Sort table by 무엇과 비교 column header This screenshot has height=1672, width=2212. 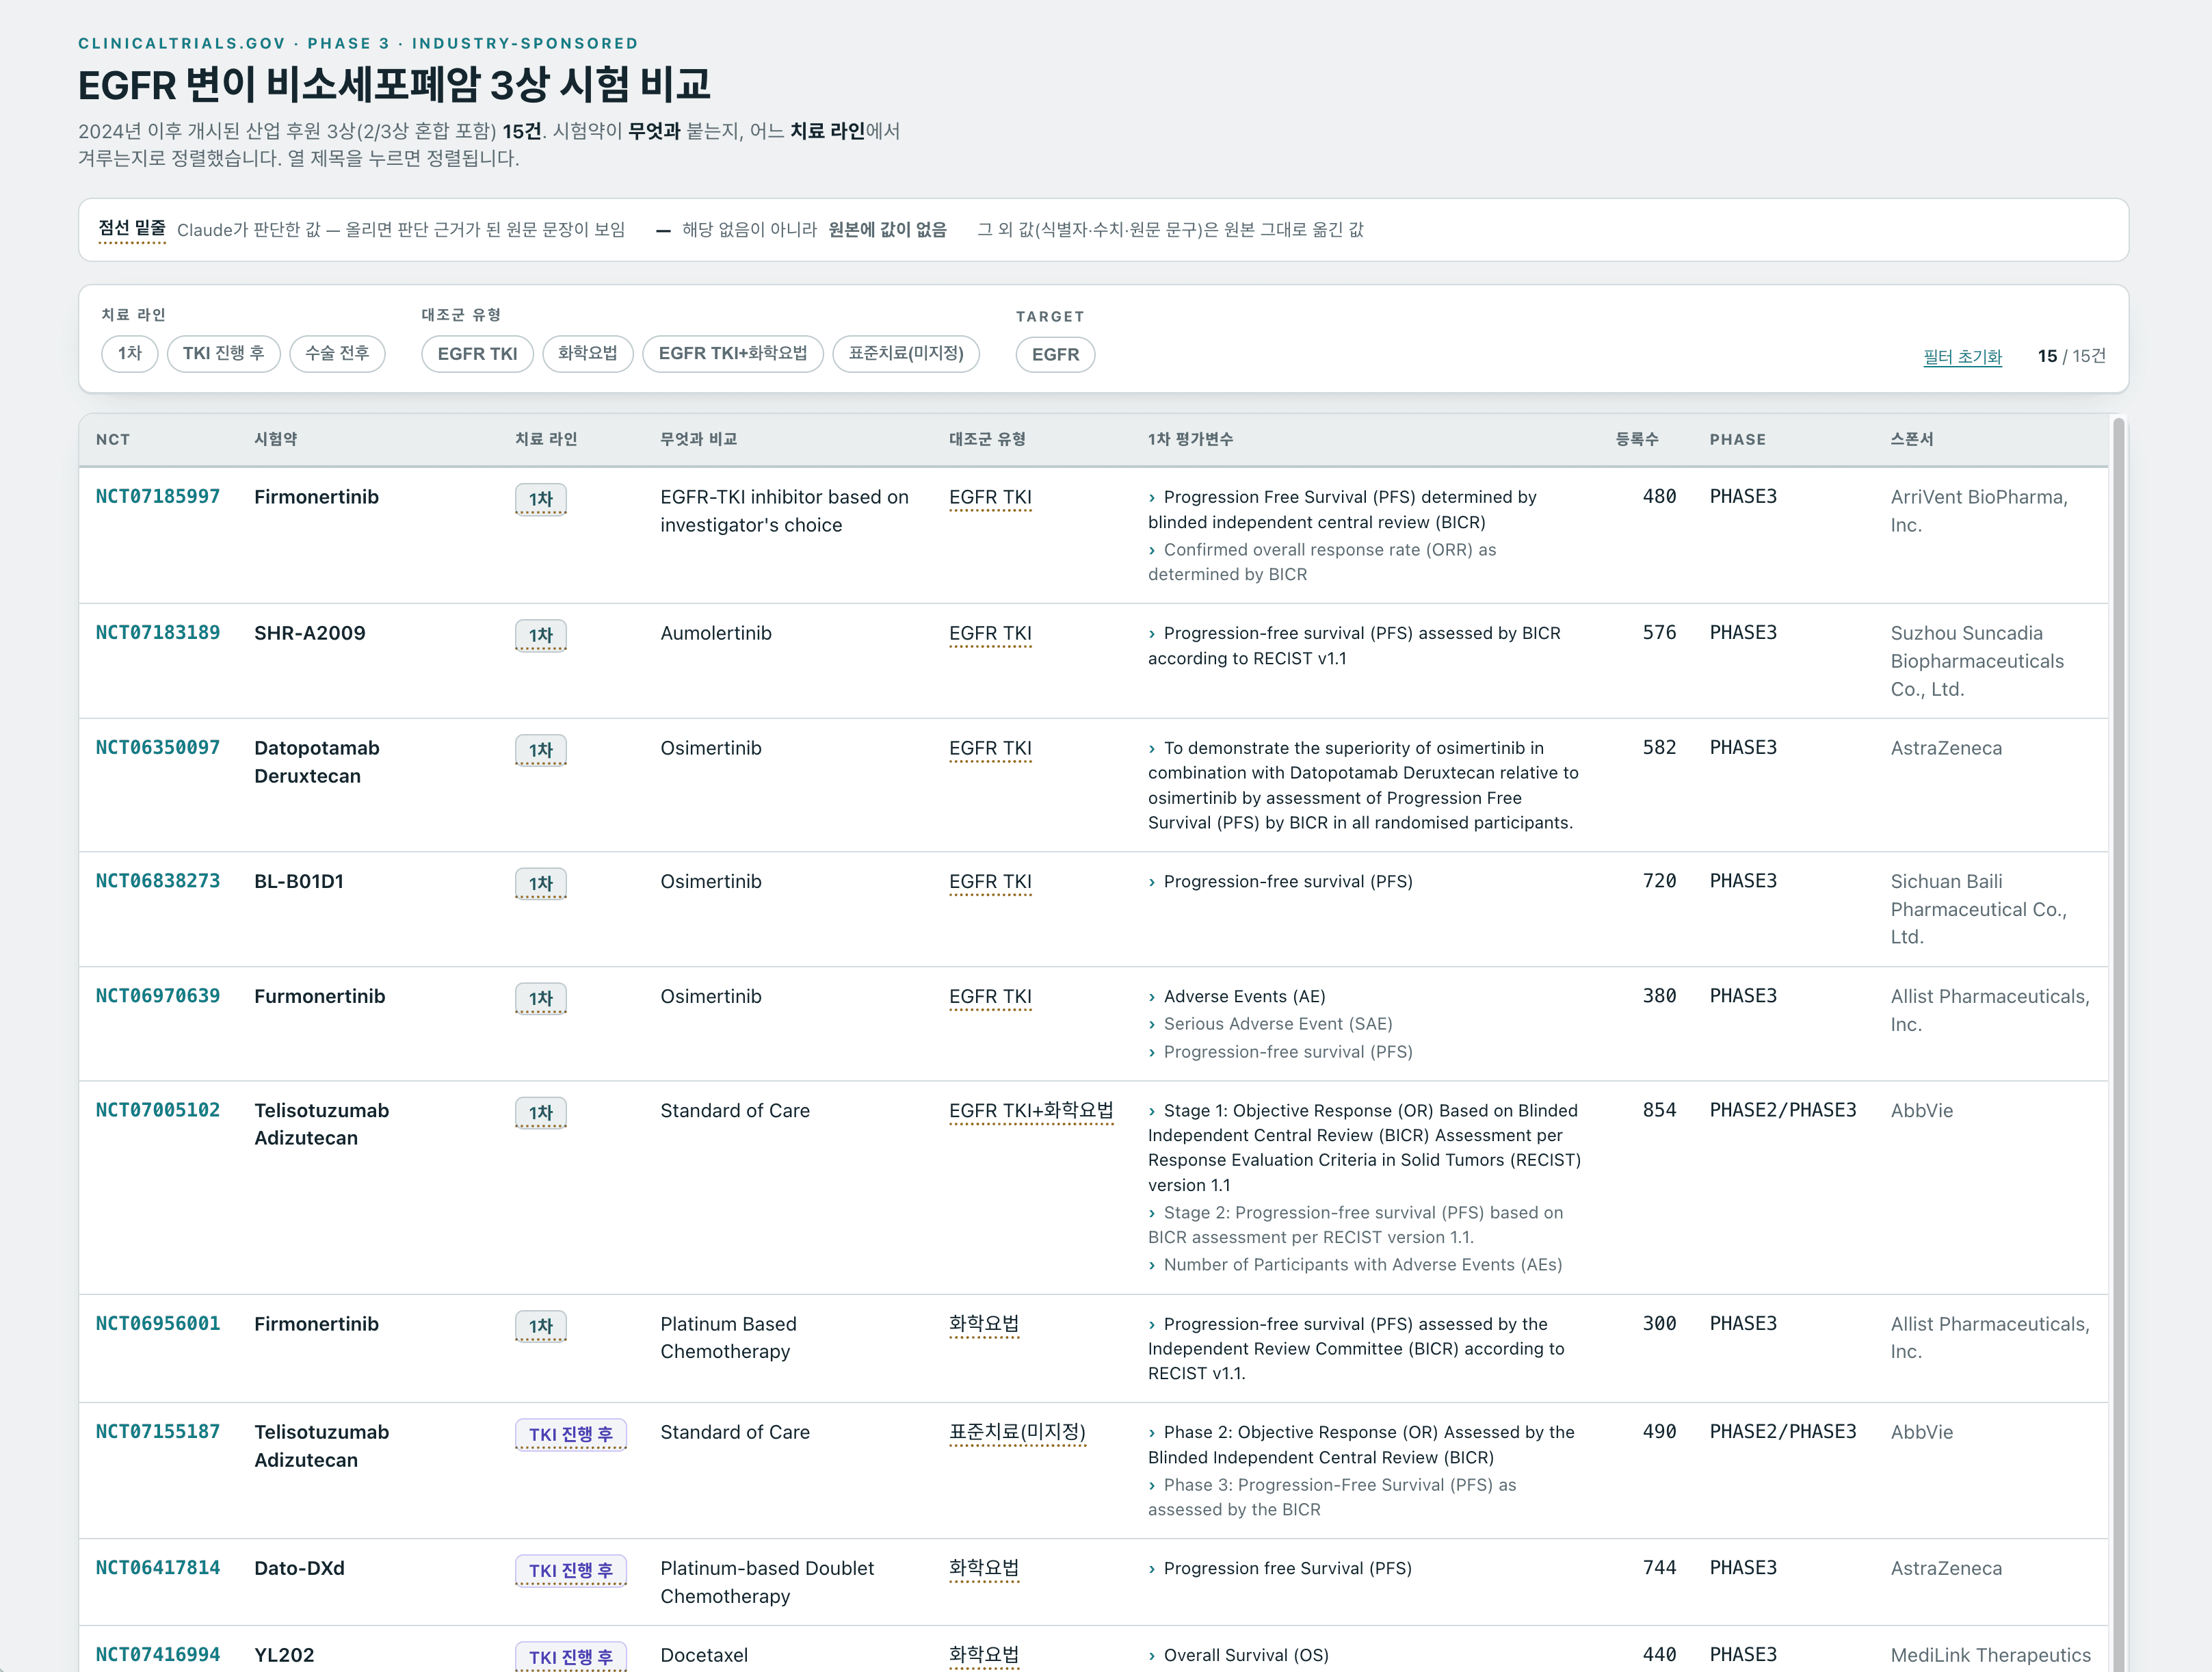(698, 440)
